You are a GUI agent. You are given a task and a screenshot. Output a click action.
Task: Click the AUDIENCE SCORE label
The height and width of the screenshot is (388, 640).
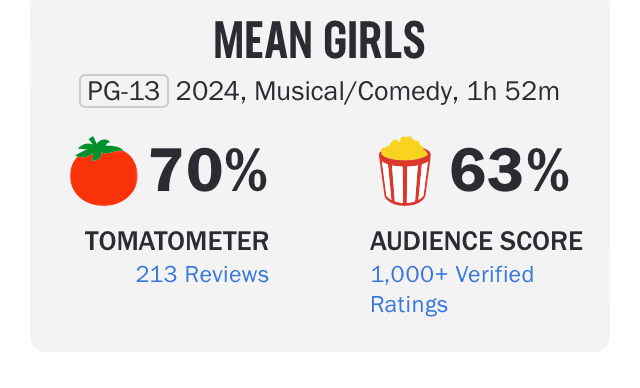476,241
